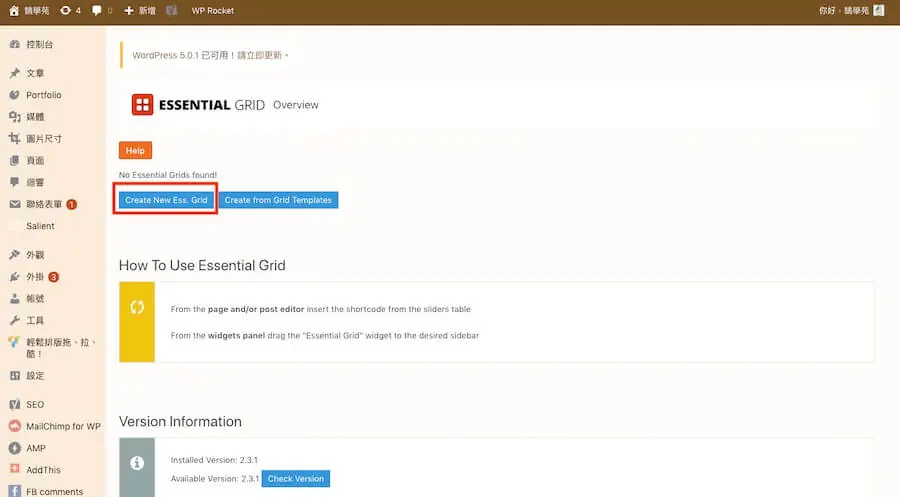Viewport: 900px width, 497px height.
Task: Click the 'Version Information' heading
Action: tap(180, 421)
